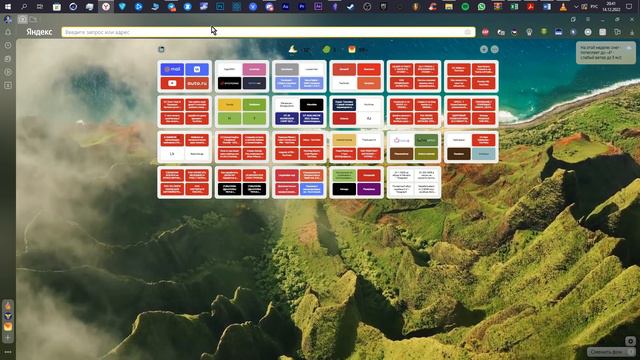
Task: Click the plus icon at sidebar bottom
Action: 8,338
